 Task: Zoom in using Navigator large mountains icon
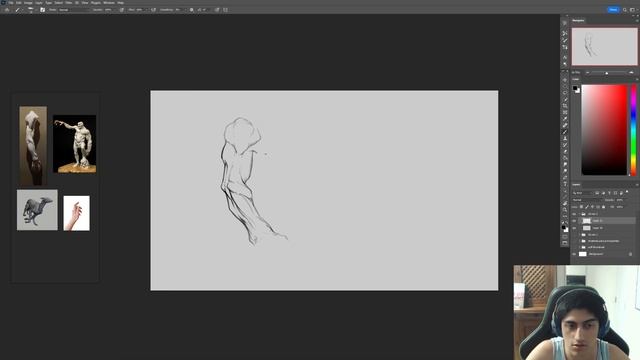coord(631,73)
